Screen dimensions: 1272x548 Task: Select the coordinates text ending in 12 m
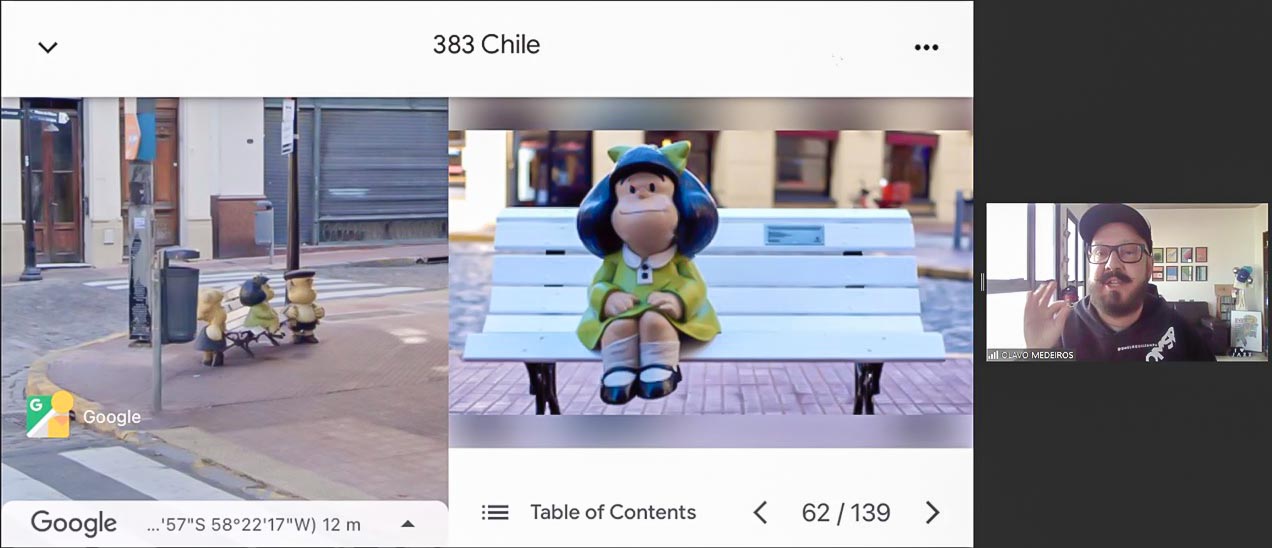(254, 524)
